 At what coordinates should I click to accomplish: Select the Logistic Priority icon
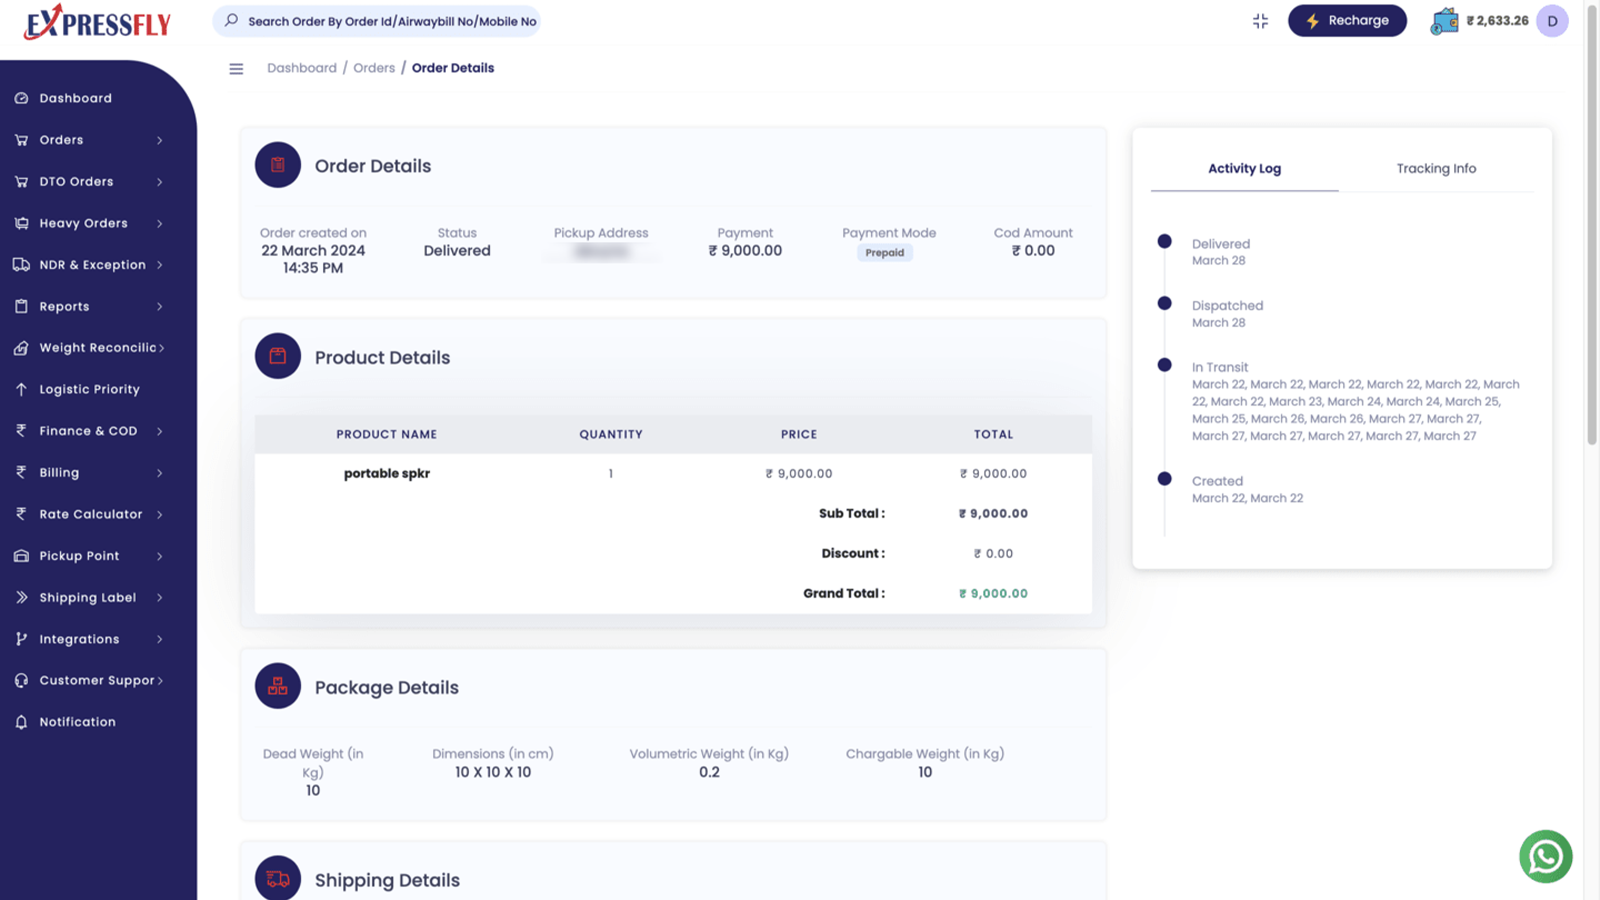pos(22,389)
